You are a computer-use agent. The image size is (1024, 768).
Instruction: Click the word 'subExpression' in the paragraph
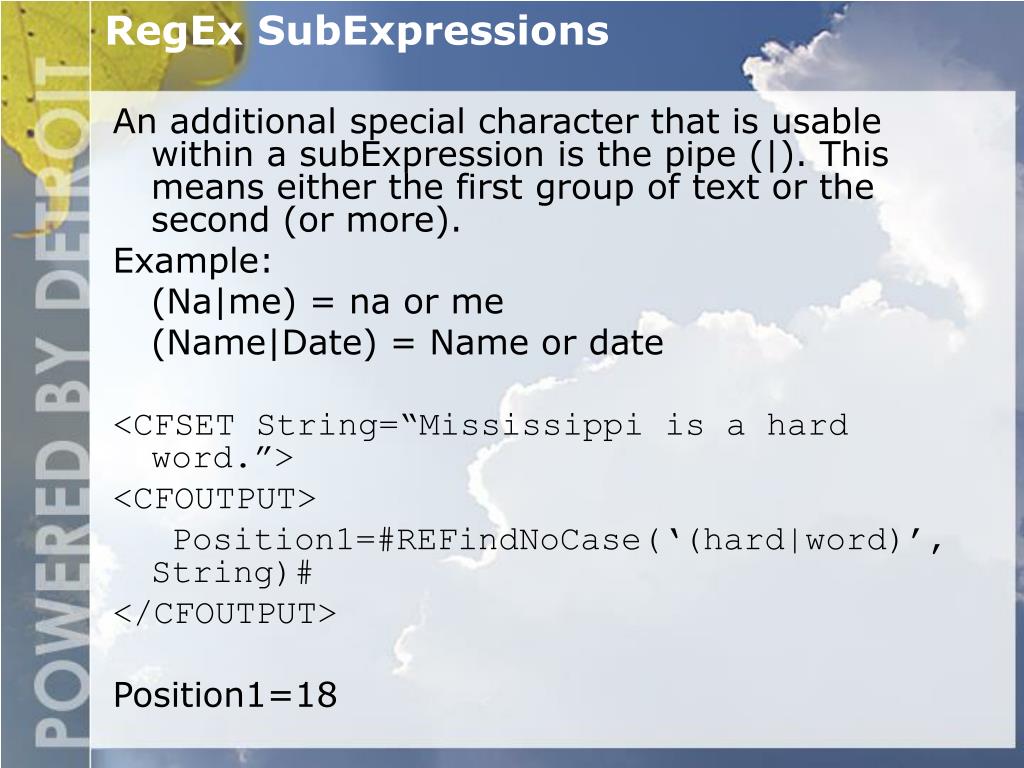[x=421, y=155]
